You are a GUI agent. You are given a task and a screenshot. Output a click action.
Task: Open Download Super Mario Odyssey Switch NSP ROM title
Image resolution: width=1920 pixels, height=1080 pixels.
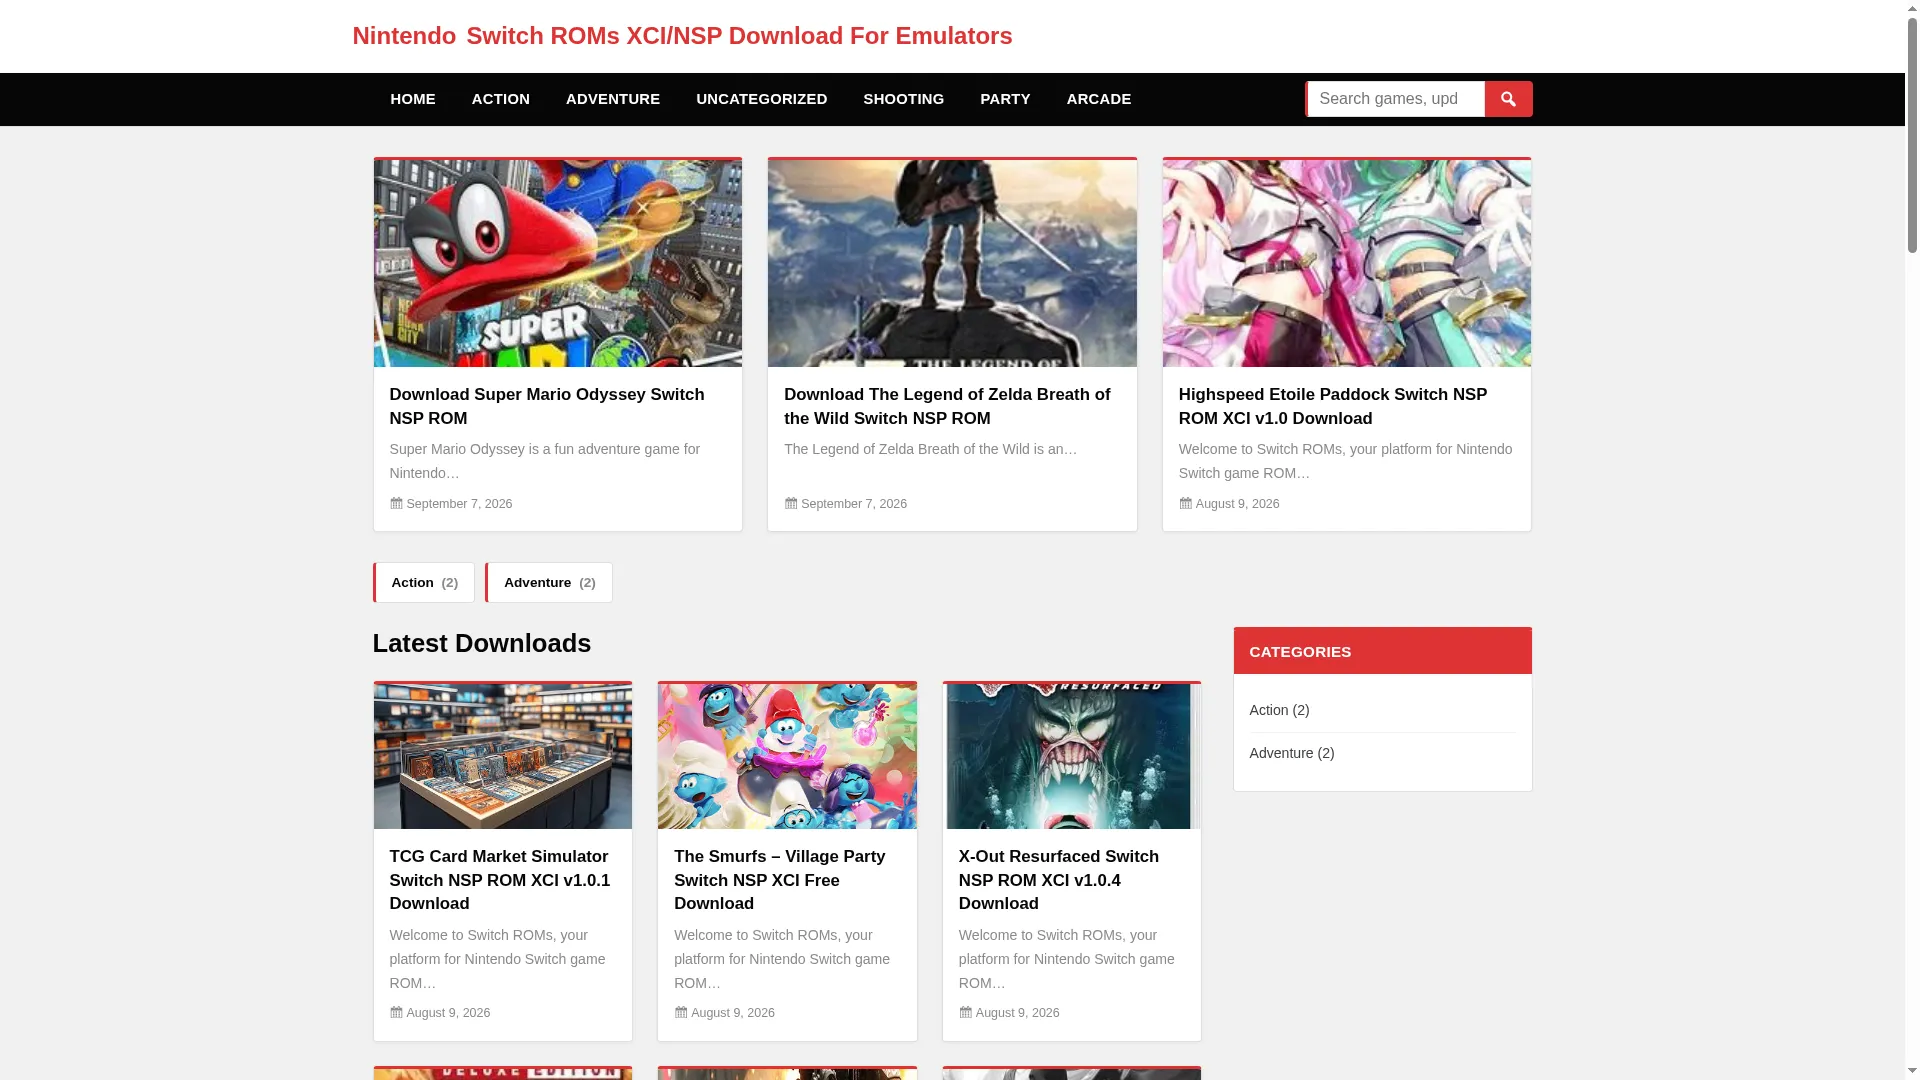[547, 407]
